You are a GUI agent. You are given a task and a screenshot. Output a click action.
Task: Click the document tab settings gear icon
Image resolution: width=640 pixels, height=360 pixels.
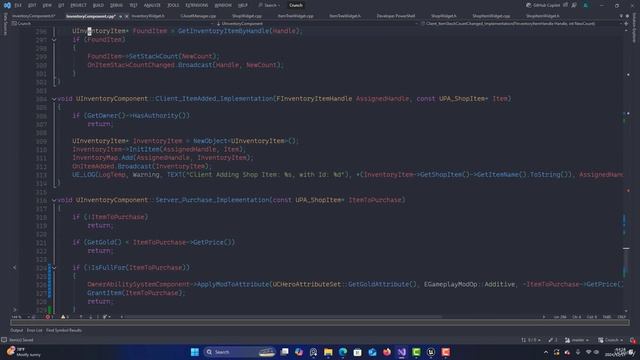click(x=627, y=16)
